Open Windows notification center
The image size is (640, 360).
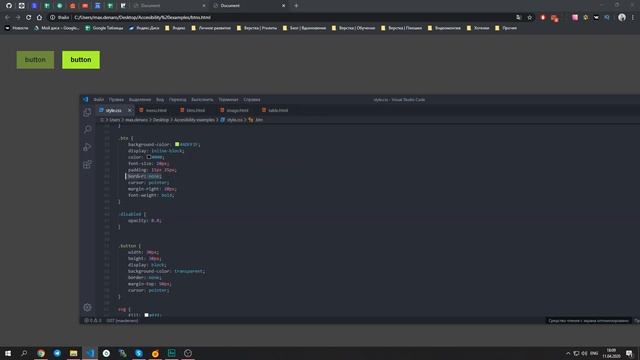629,353
